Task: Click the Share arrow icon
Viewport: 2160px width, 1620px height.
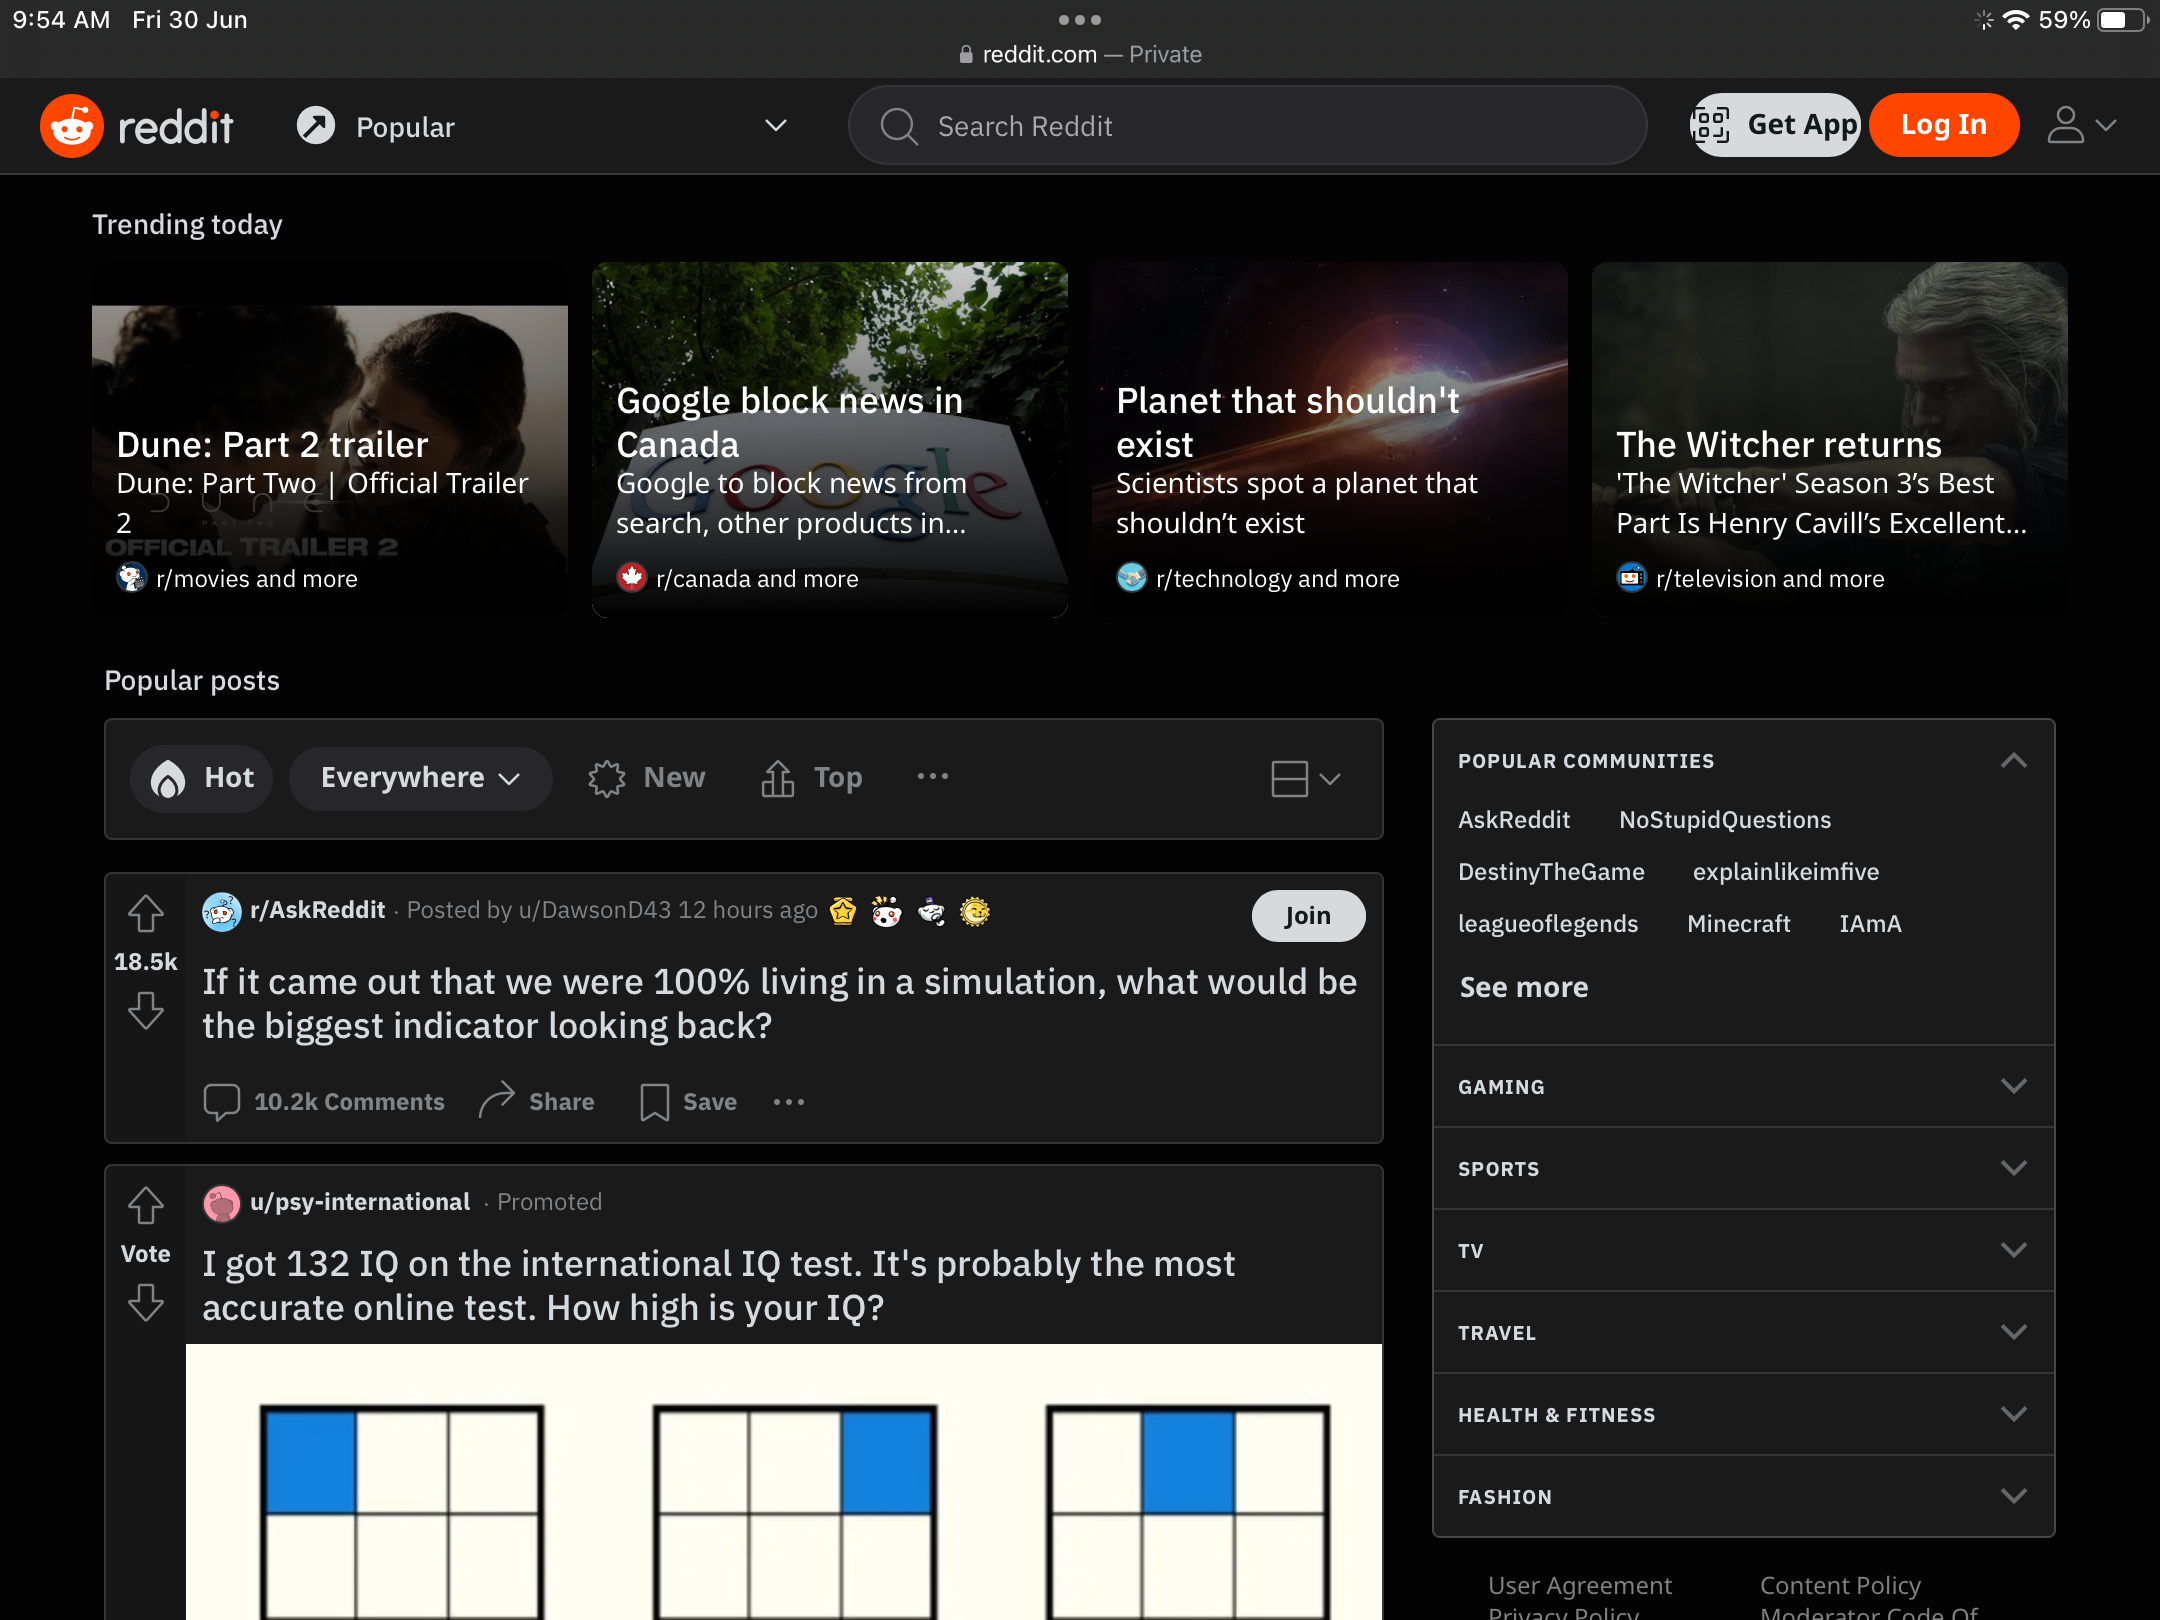Action: tap(496, 1101)
